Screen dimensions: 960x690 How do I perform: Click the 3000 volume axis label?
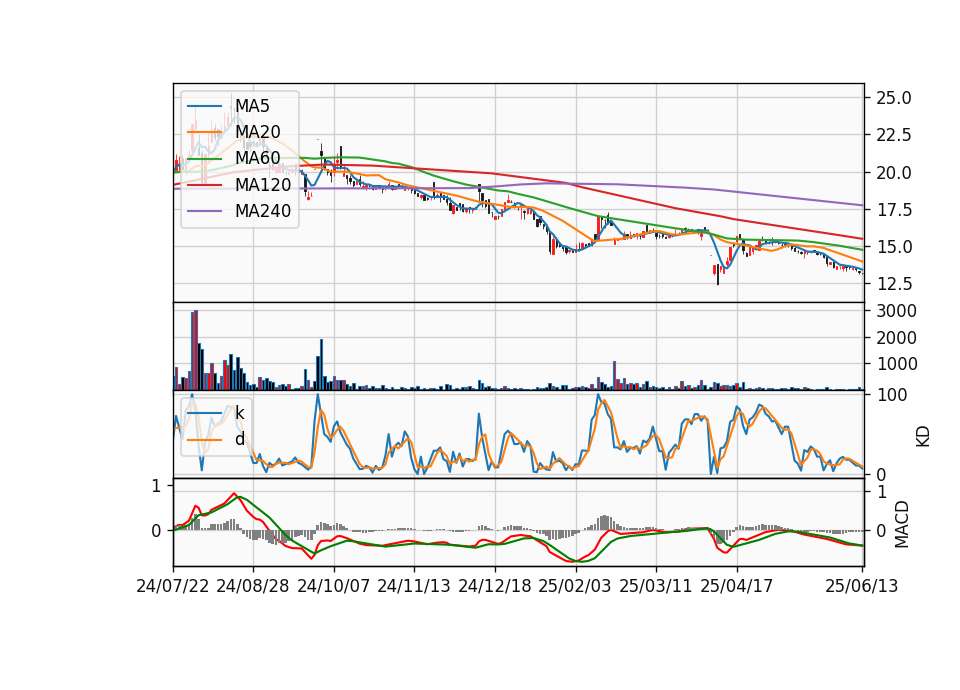pyautogui.click(x=896, y=311)
